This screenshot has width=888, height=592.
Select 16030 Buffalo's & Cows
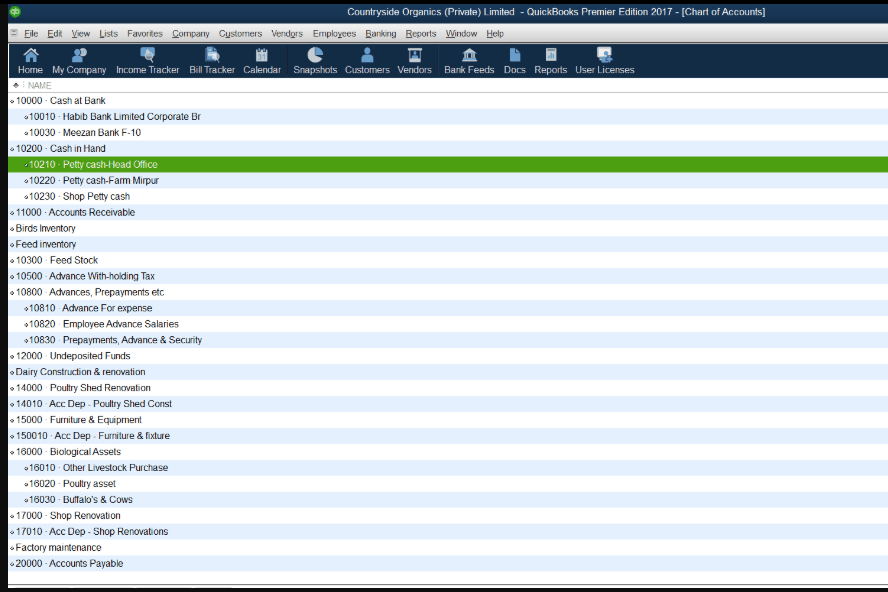pos(447,499)
